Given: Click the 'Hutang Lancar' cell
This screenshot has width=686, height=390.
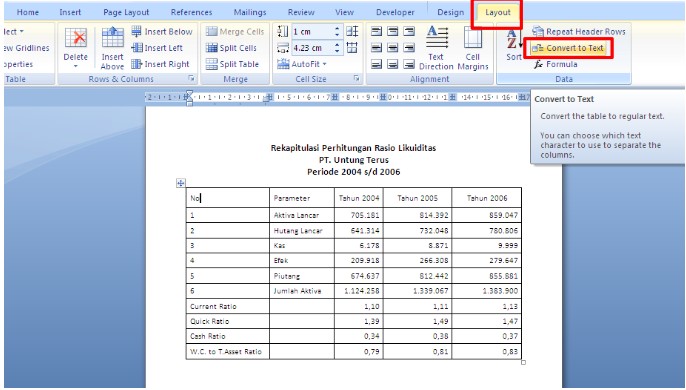Looking at the screenshot, I should click(x=302, y=230).
